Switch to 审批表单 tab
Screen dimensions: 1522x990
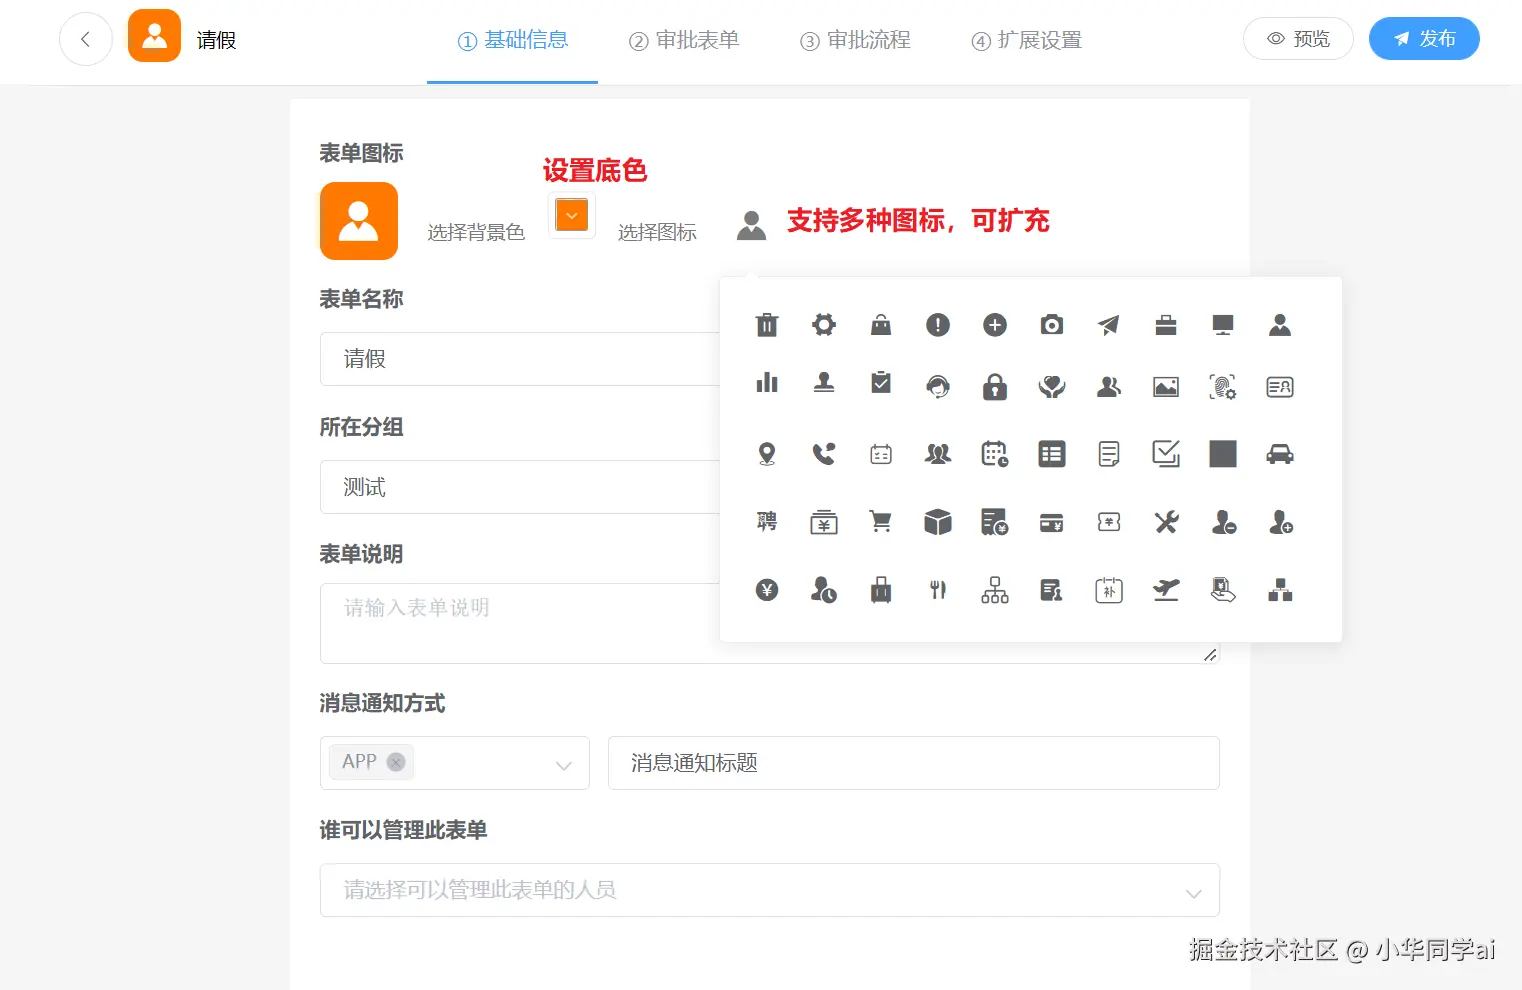(684, 40)
